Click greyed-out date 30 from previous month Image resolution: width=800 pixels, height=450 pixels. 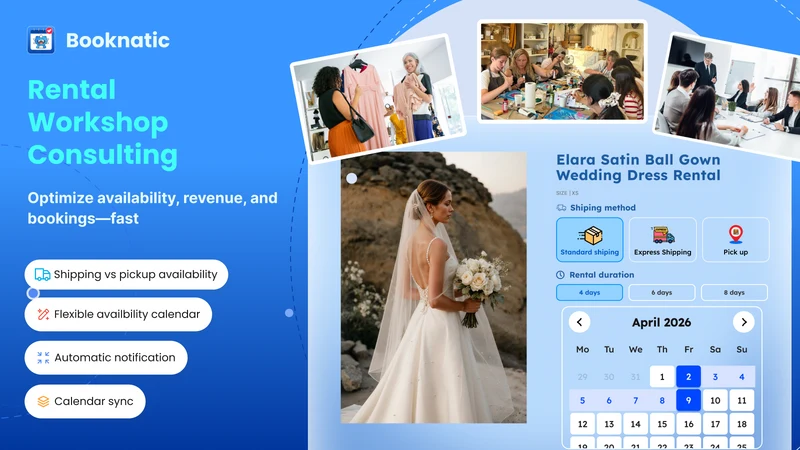pyautogui.click(x=609, y=377)
